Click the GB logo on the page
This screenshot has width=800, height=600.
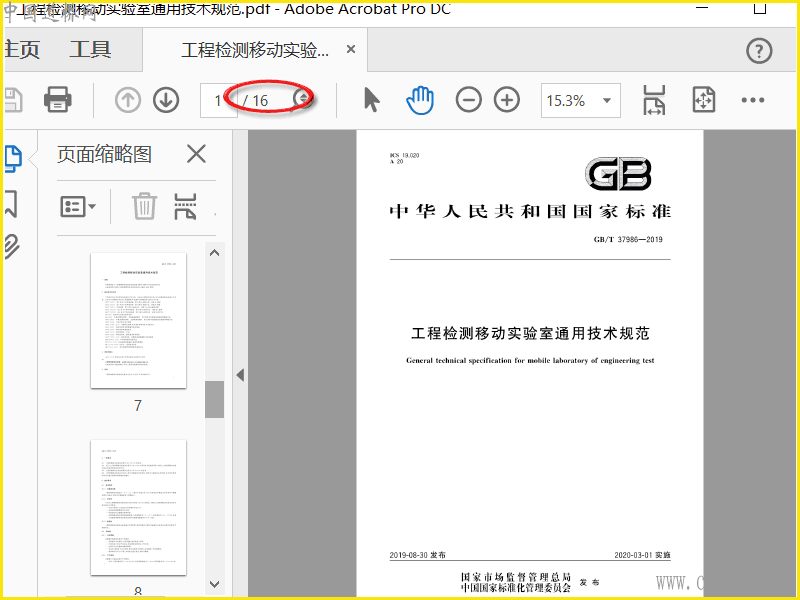click(618, 174)
